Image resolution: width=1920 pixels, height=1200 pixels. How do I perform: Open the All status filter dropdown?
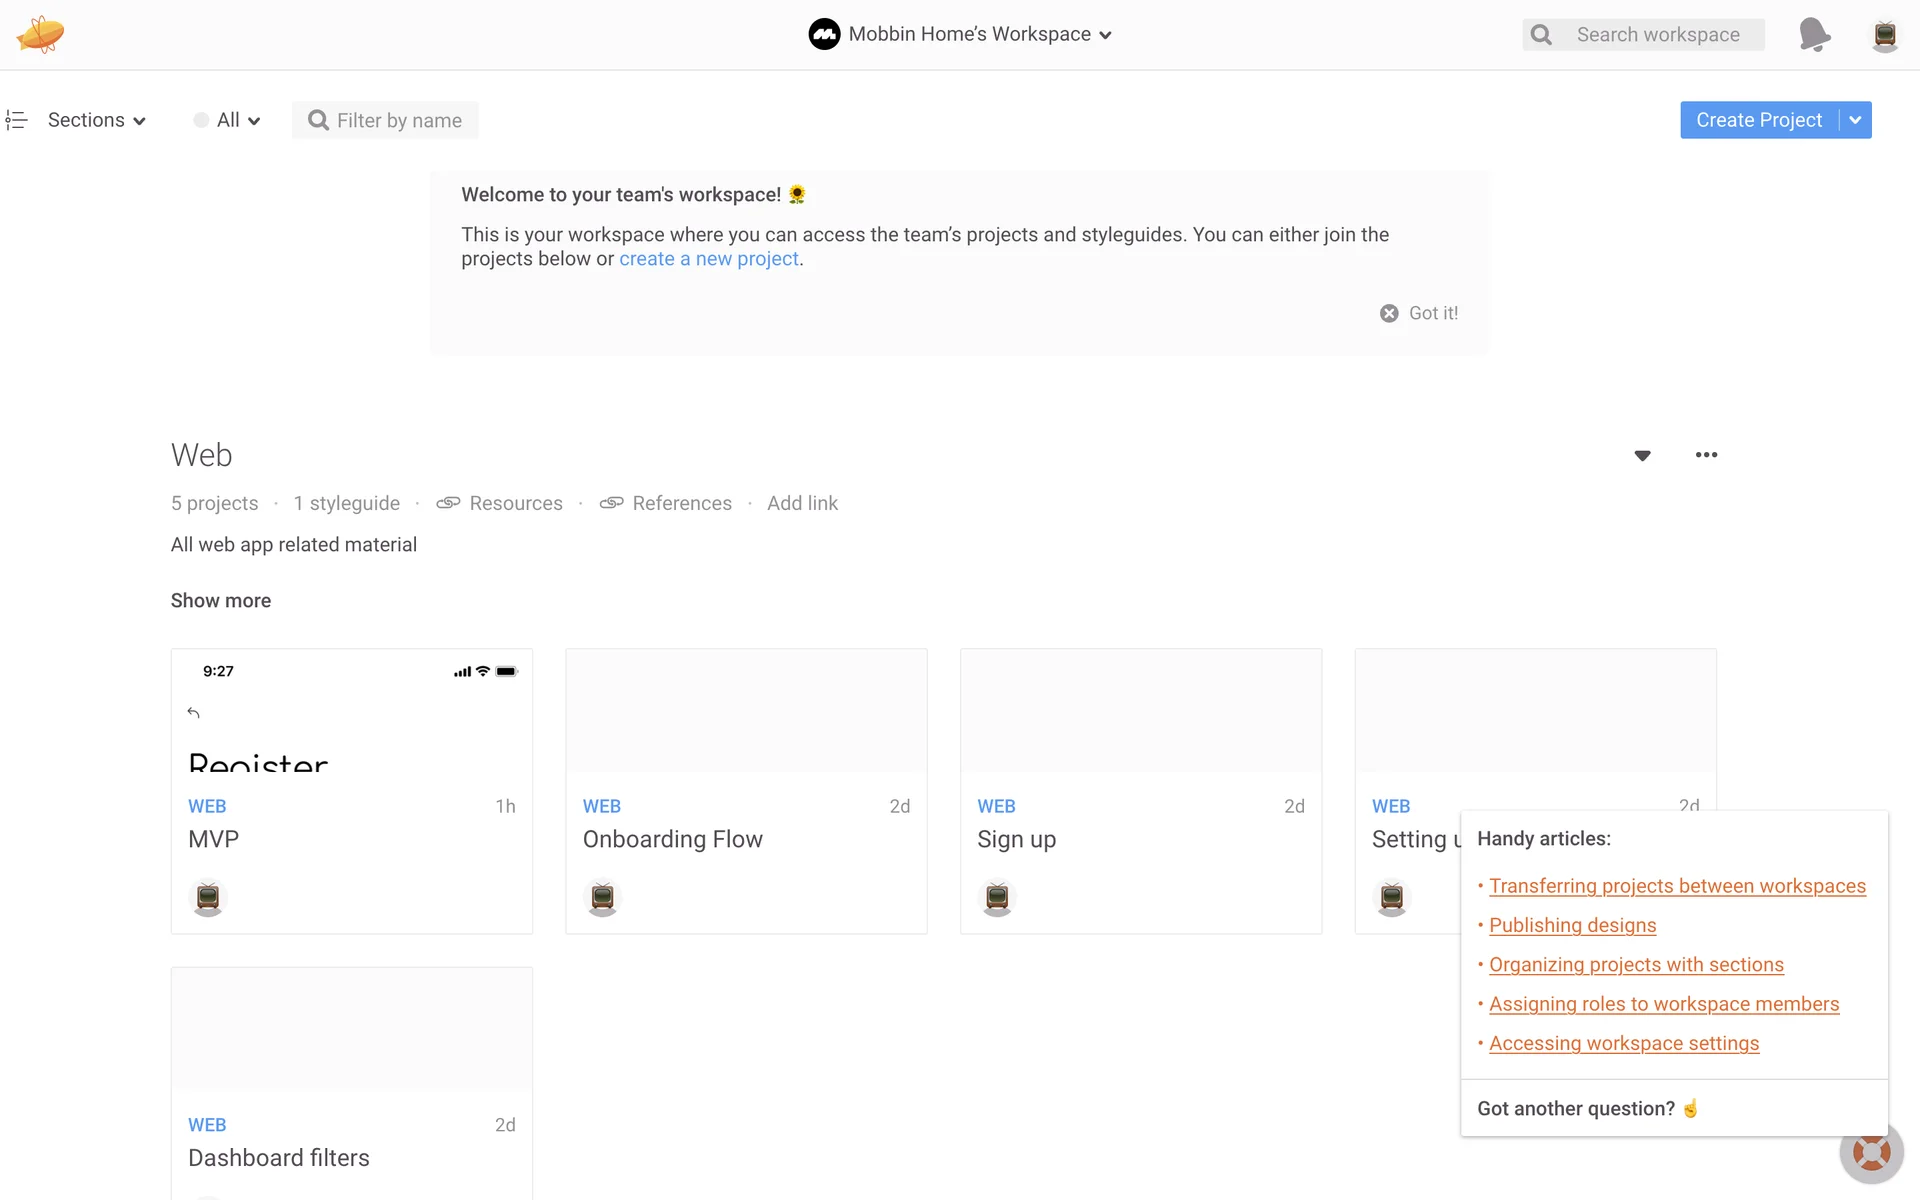pyautogui.click(x=228, y=120)
